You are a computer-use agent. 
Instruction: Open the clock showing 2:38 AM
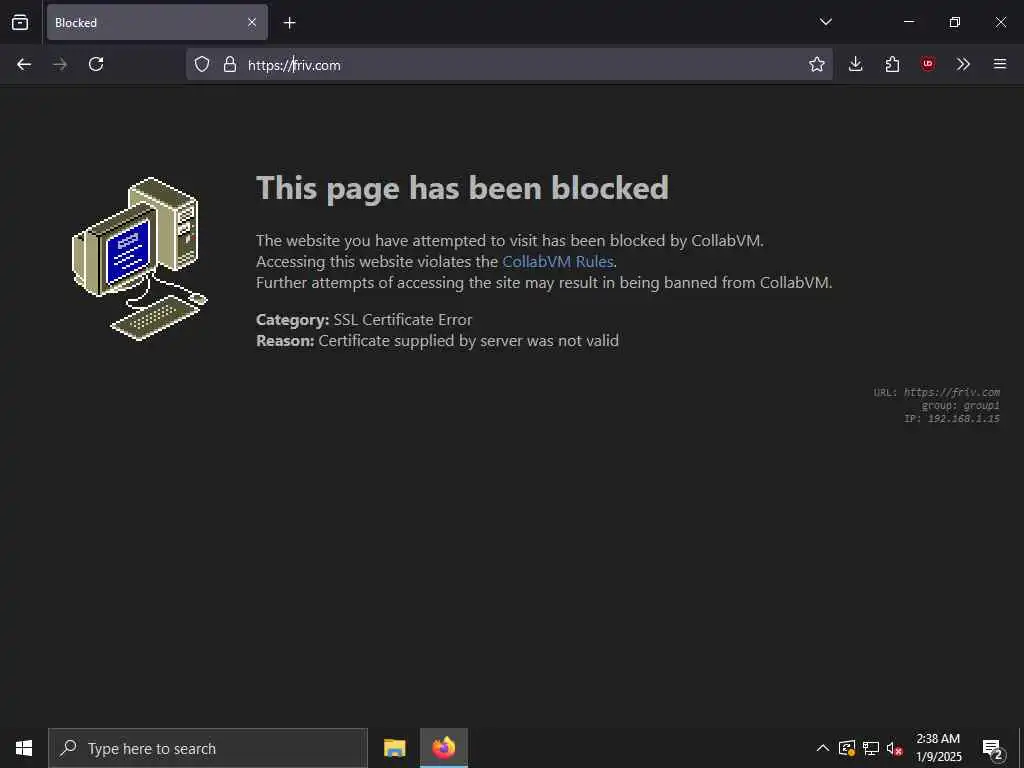pyautogui.click(x=938, y=748)
